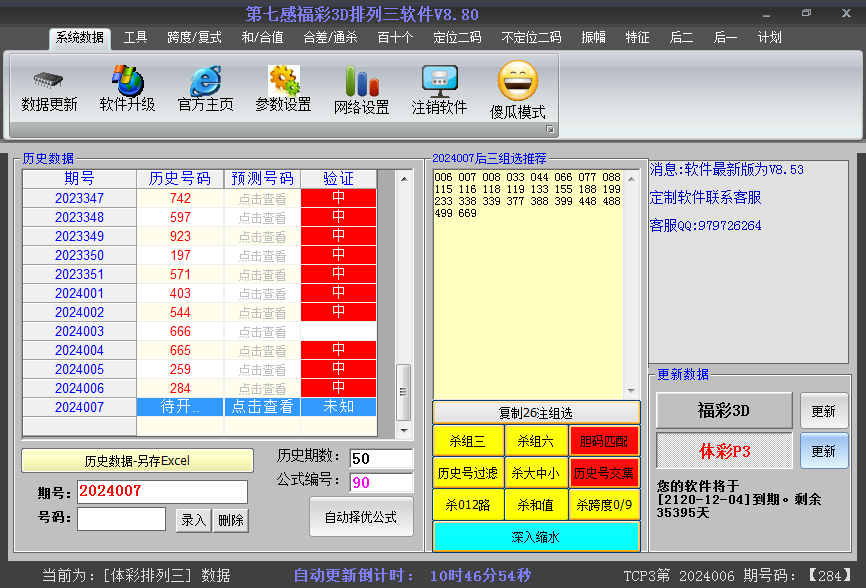The width and height of the screenshot is (866, 588).
Task: Open the 定位二码 tab
Action: [457, 38]
